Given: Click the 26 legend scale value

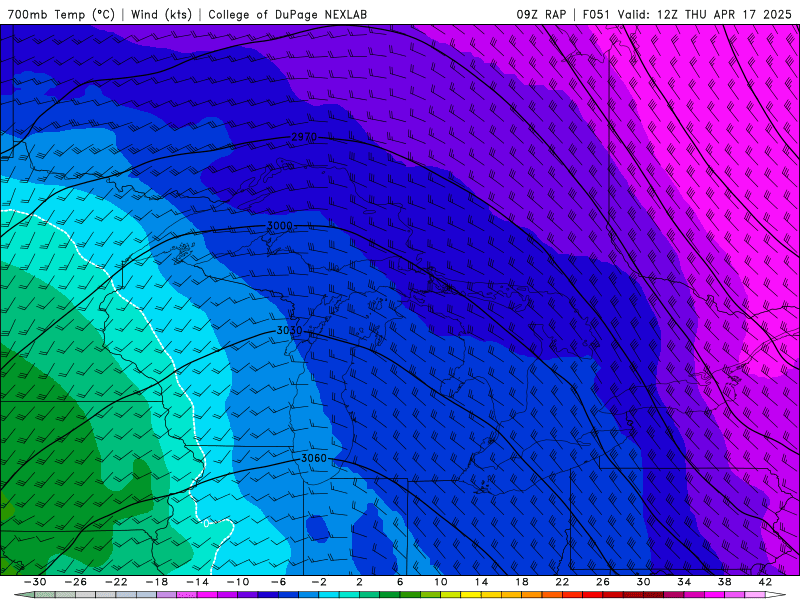Looking at the screenshot, I should 603,582.
